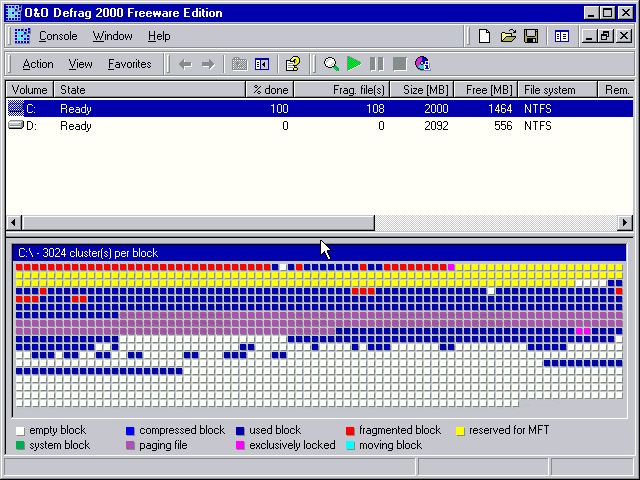Click the console icon beside Console menu

pyautogui.click(x=22, y=36)
